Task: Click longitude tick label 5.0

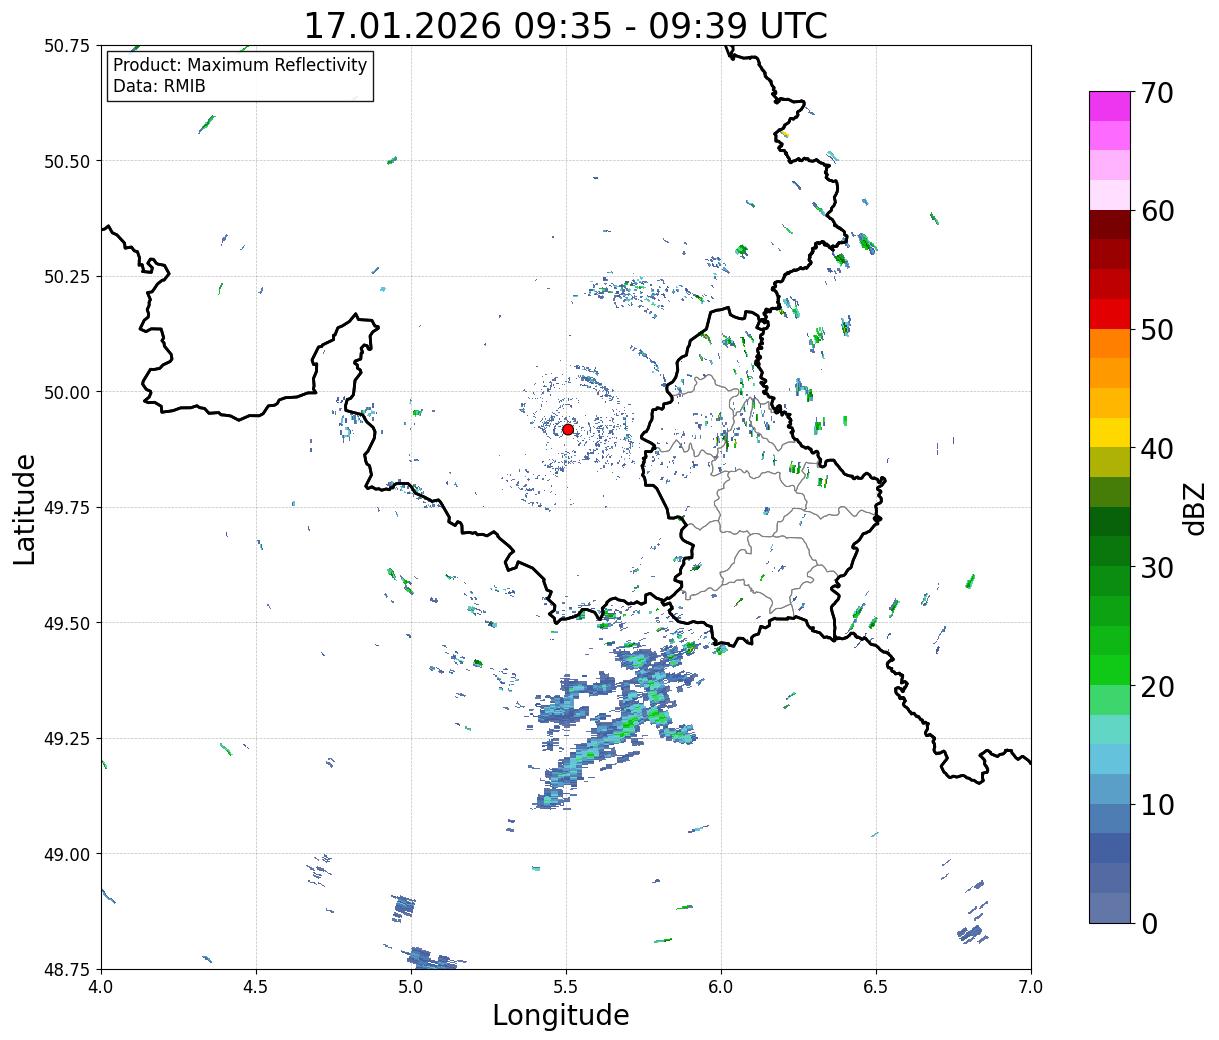Action: [x=411, y=987]
